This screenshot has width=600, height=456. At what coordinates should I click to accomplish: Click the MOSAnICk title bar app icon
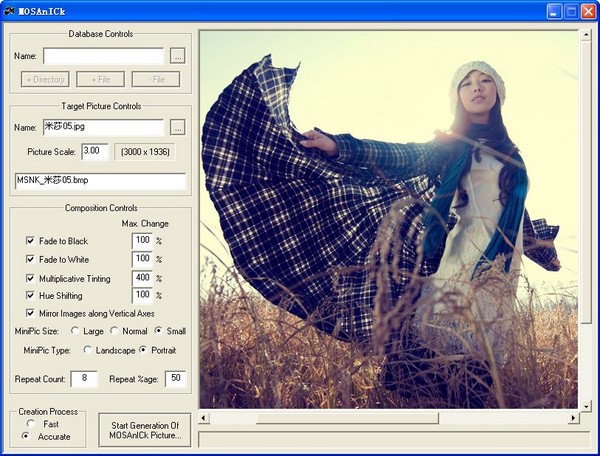(9, 11)
